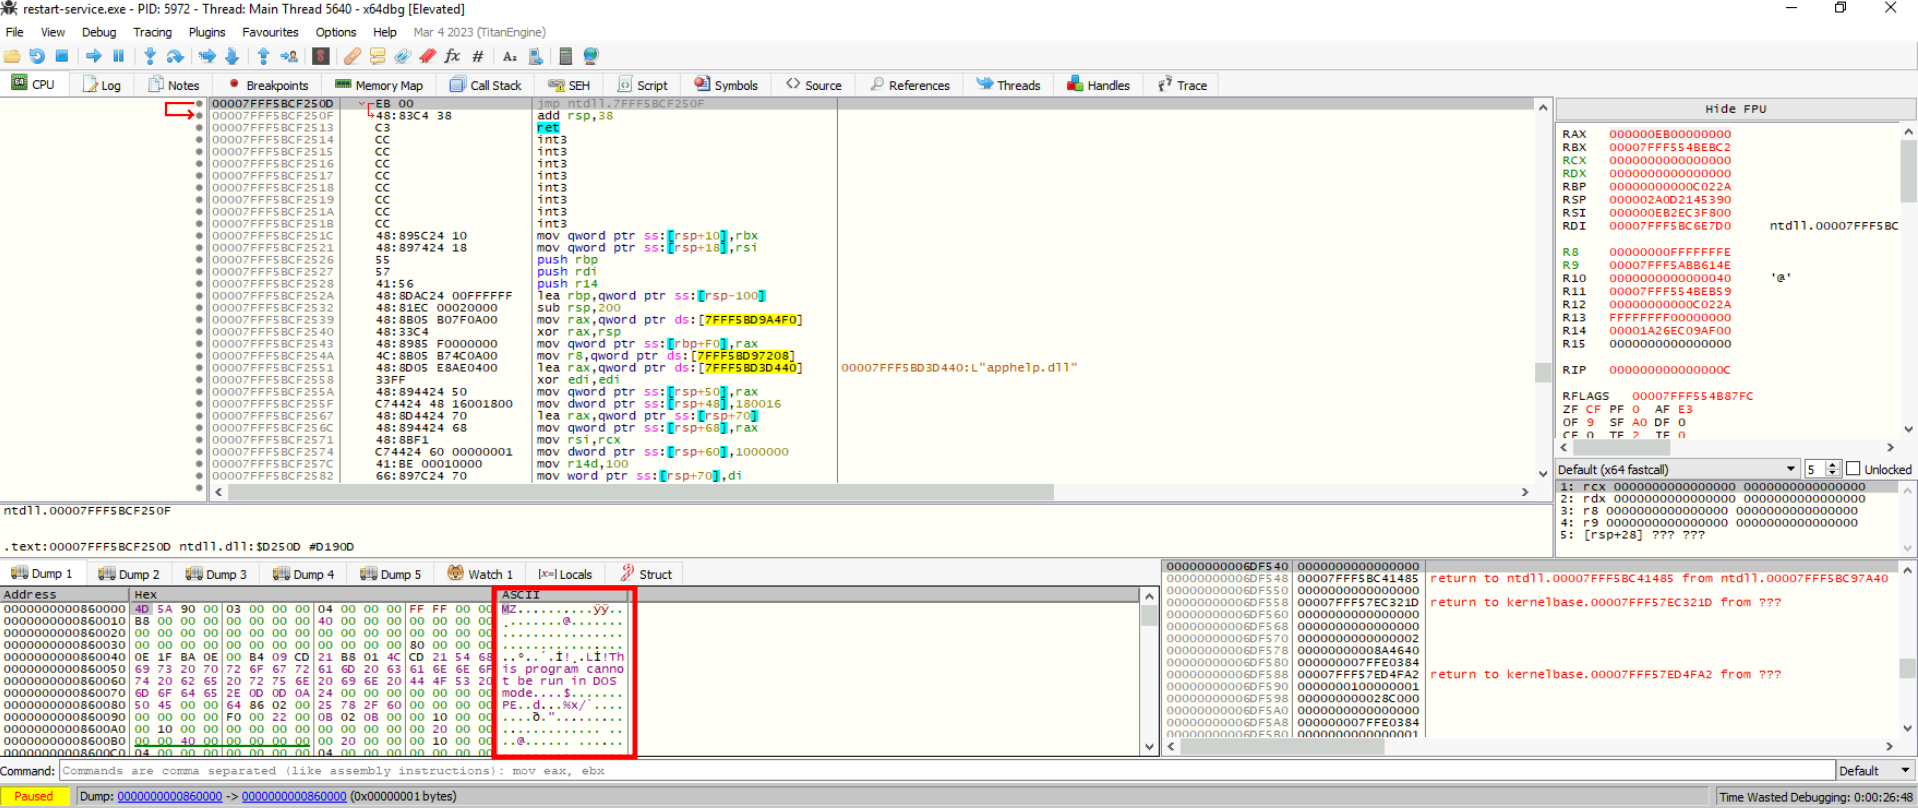Screen dimensions: 1918x808
Task: Select the Dump 3 tab
Action: tap(216, 574)
